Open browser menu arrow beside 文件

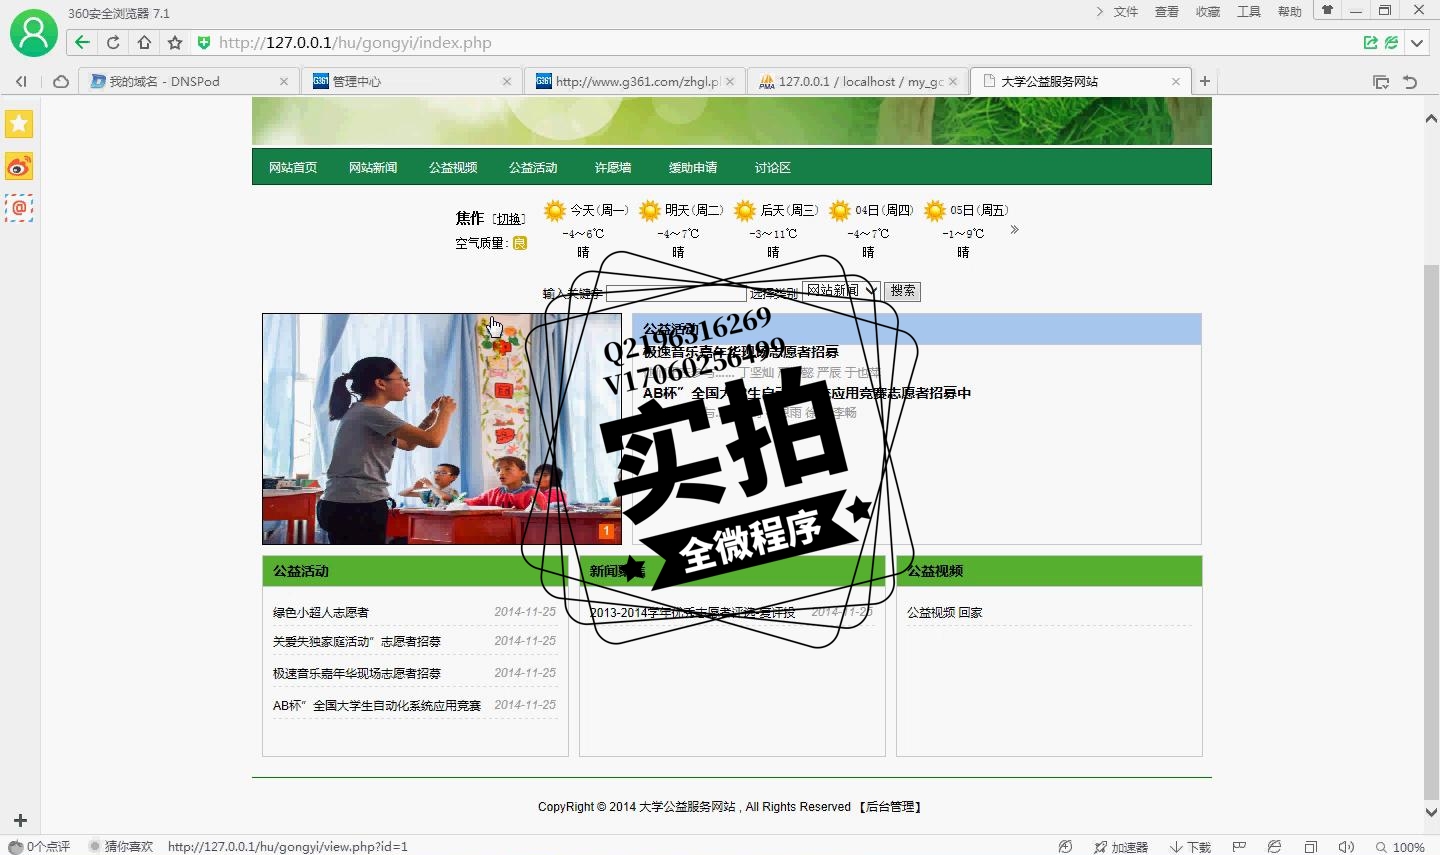(x=1099, y=12)
